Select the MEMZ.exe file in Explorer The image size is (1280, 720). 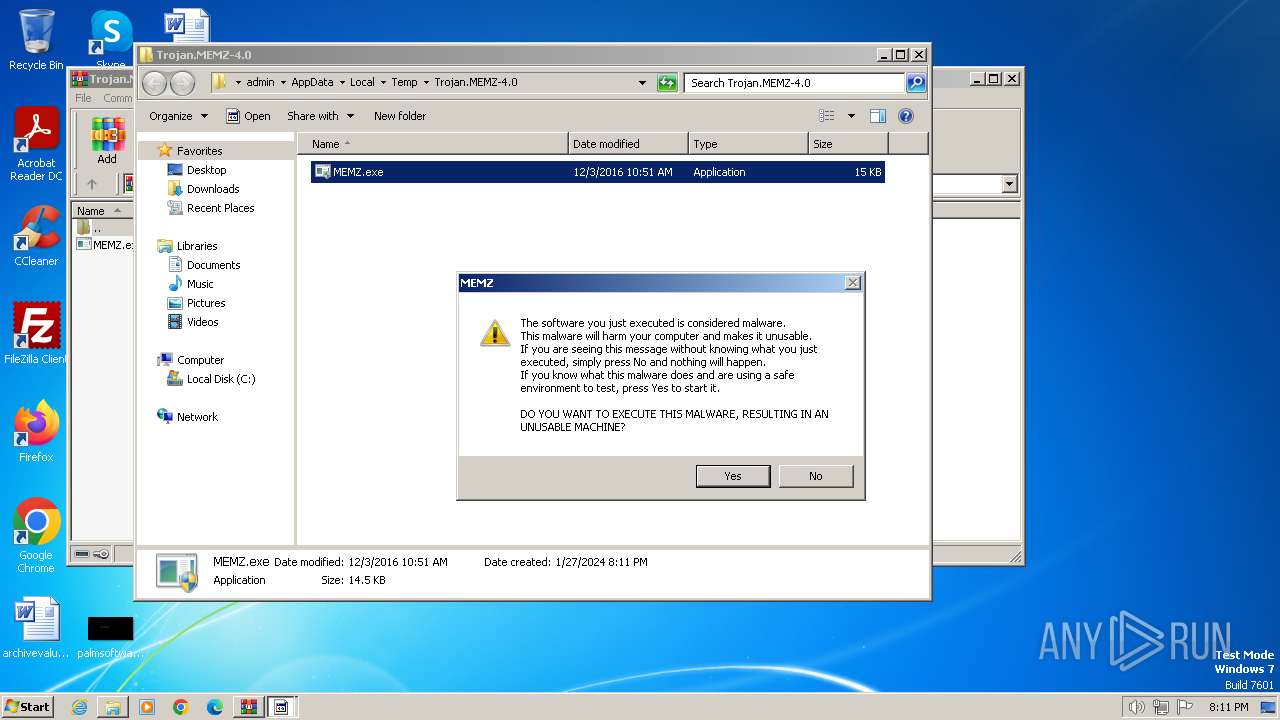click(x=597, y=172)
